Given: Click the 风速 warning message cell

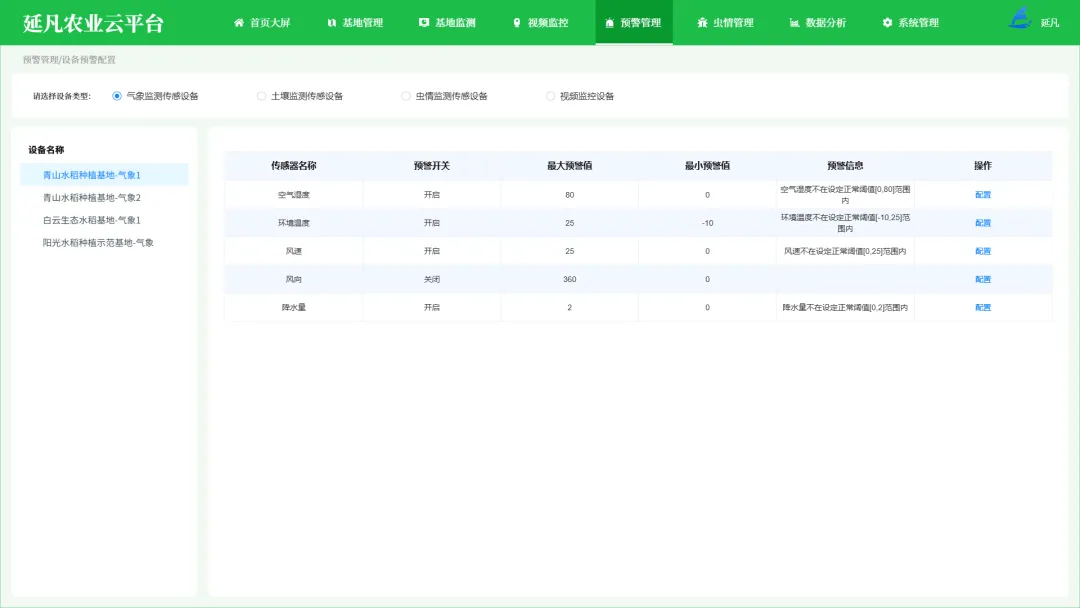Looking at the screenshot, I should click(x=845, y=251).
